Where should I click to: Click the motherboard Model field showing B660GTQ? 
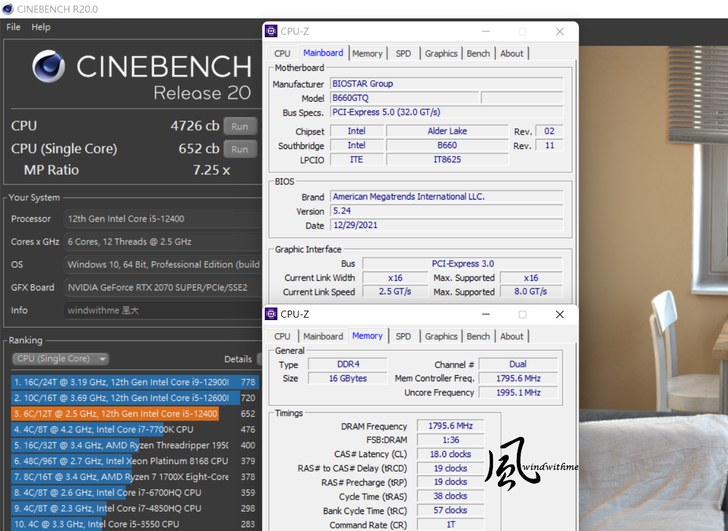(402, 99)
